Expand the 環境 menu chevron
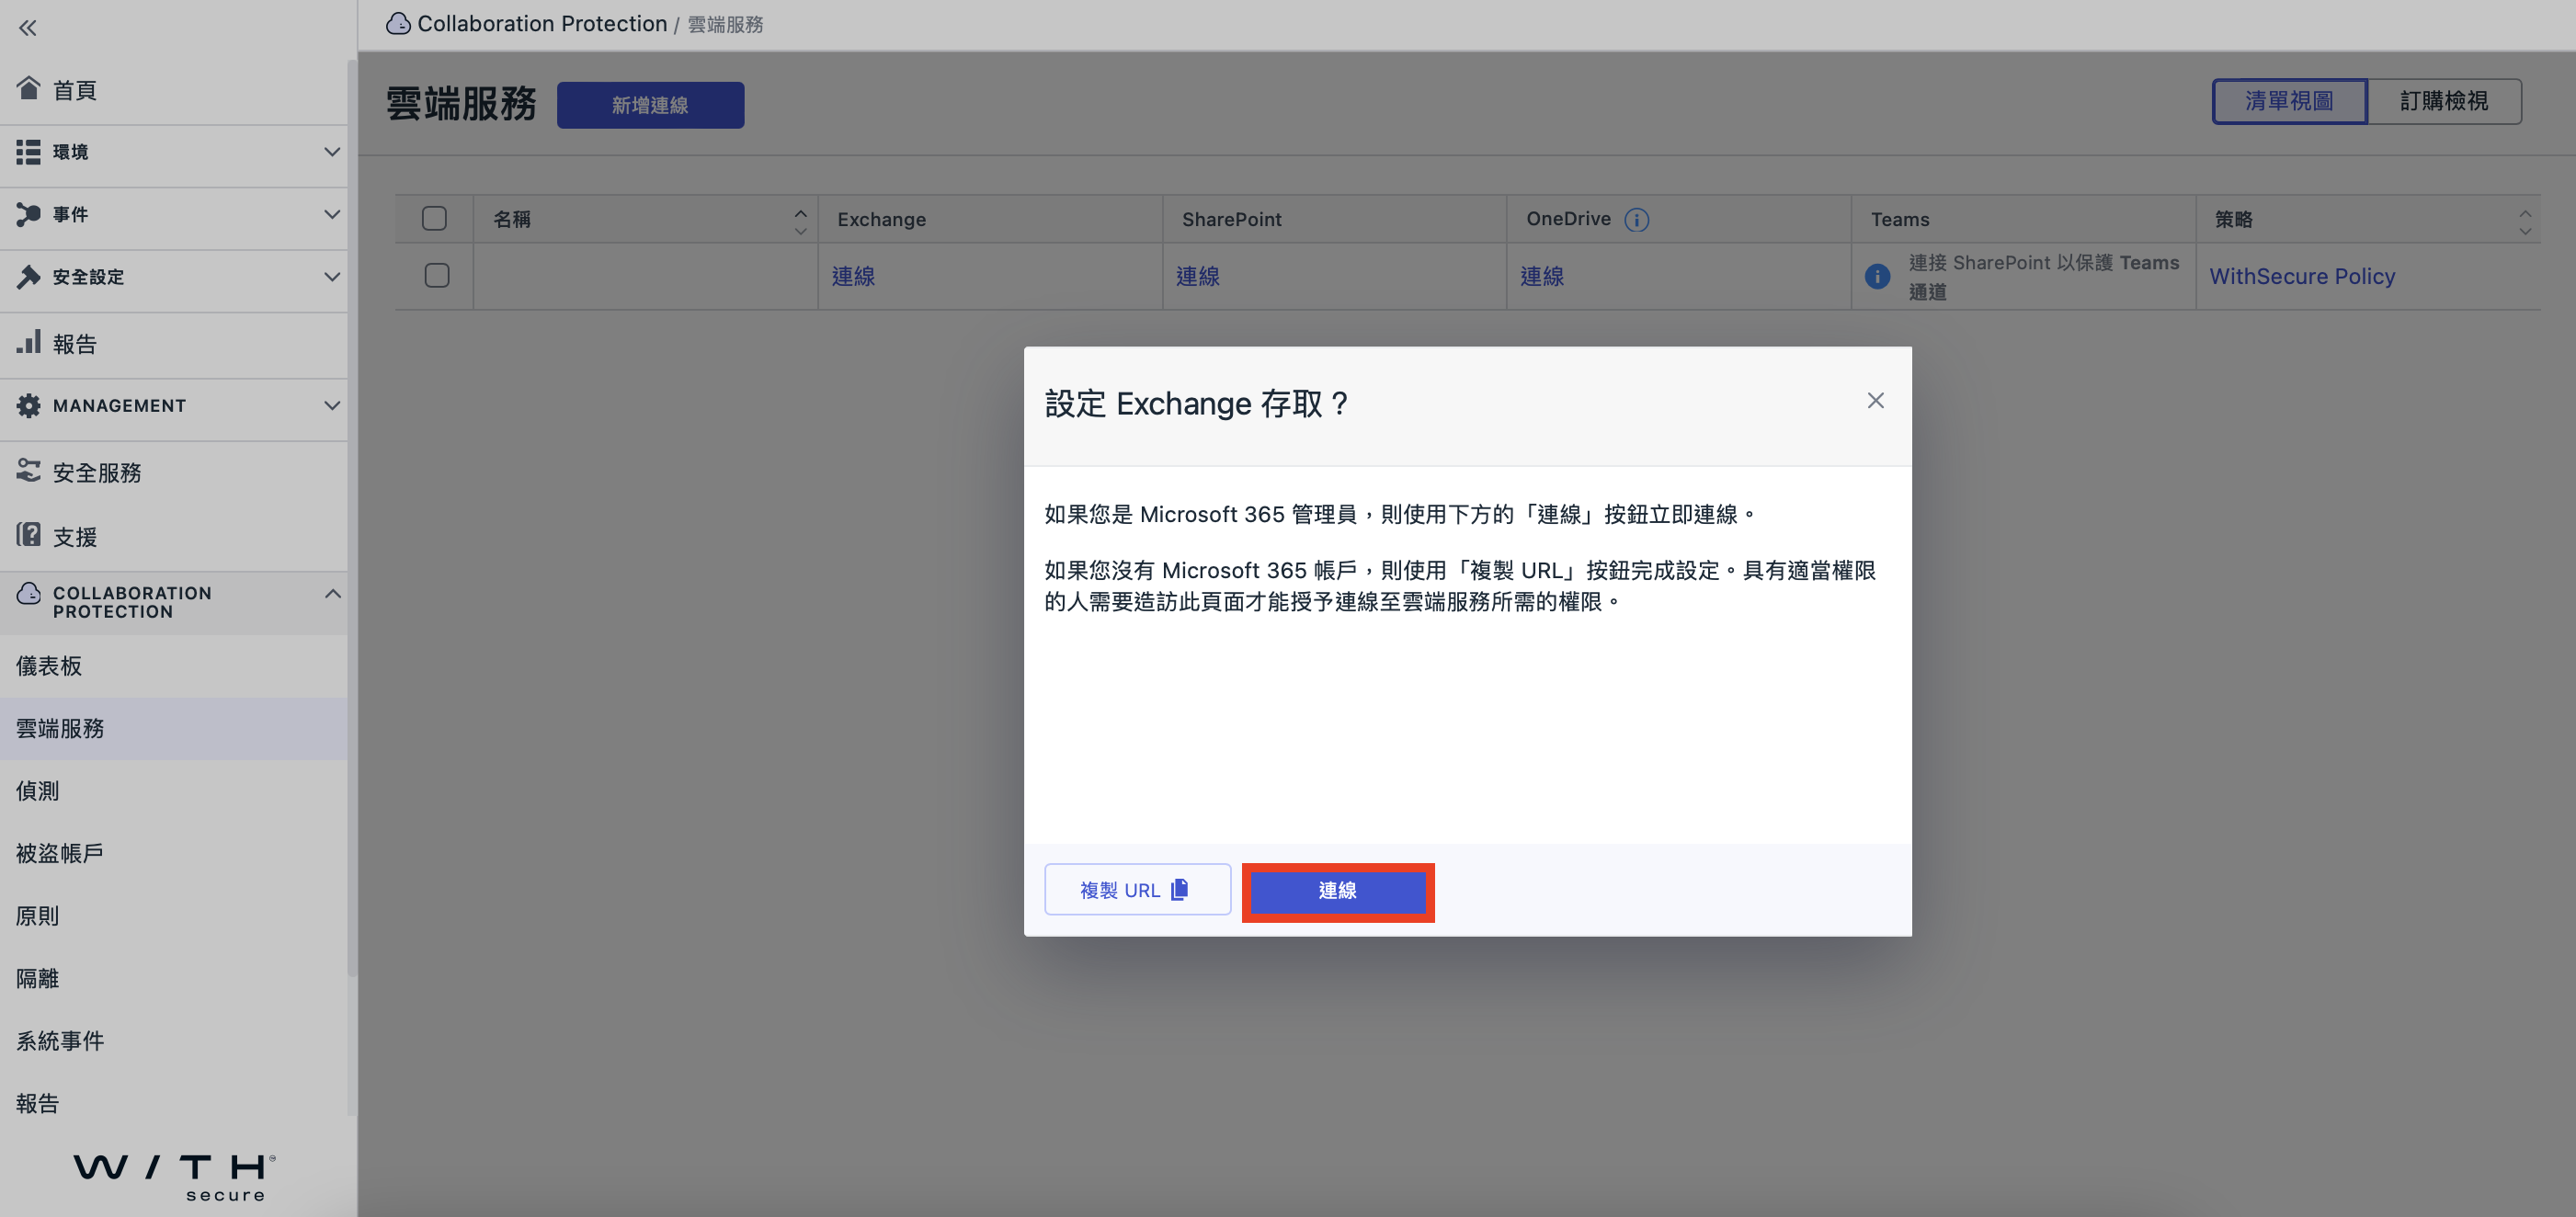The image size is (2576, 1217). (332, 152)
